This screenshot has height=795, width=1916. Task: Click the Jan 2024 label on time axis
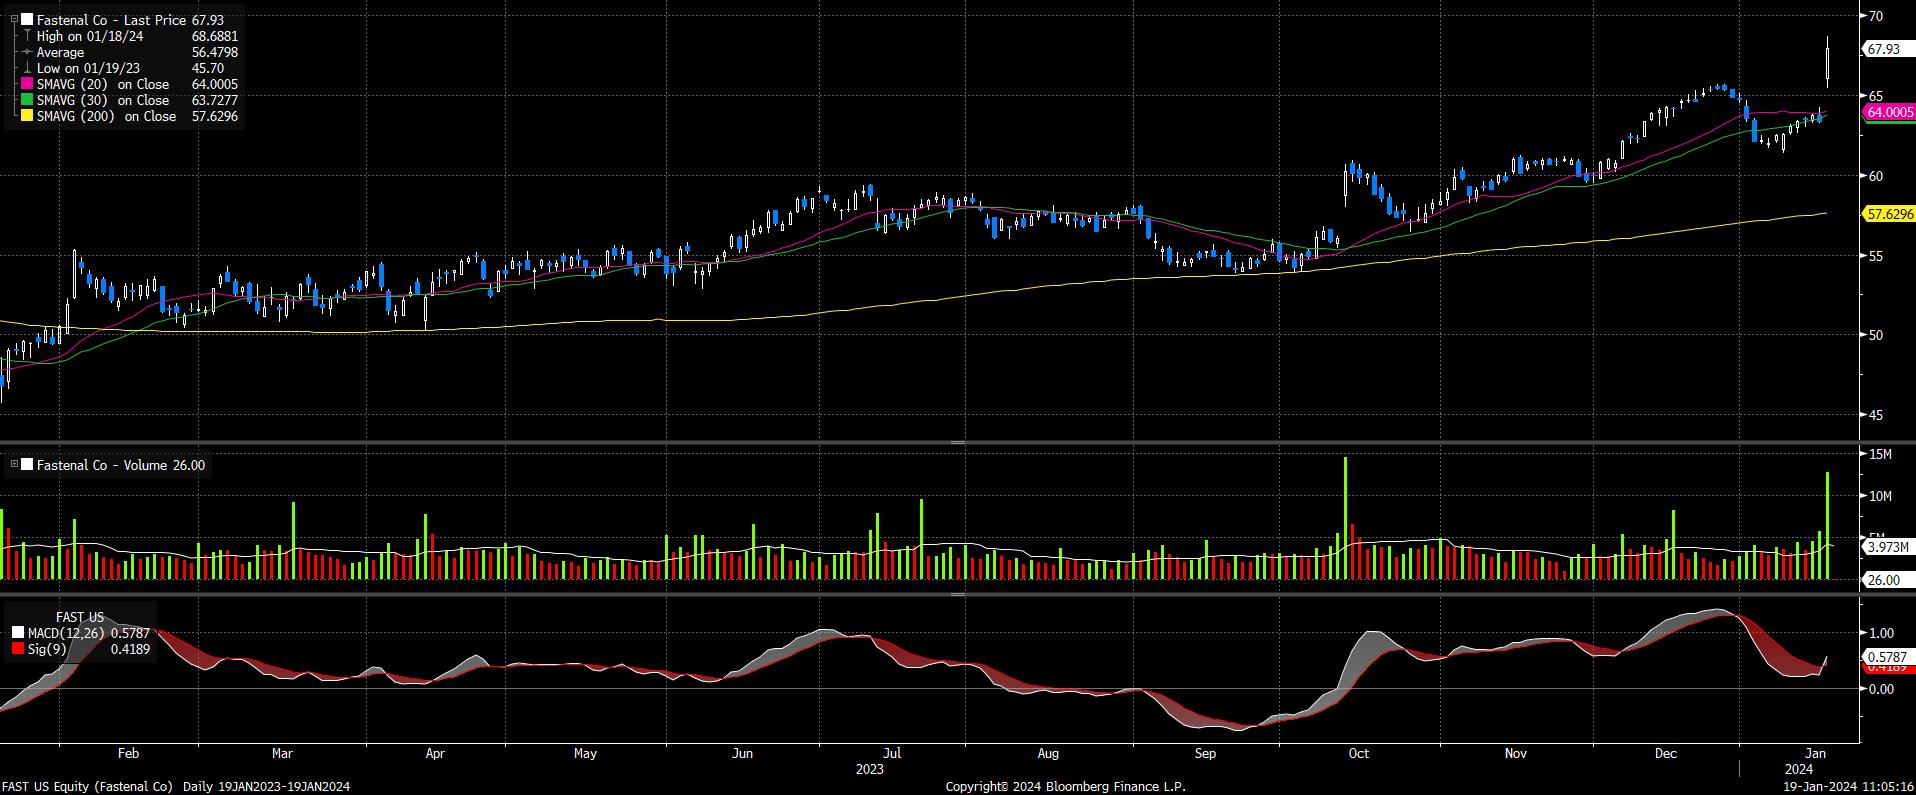pyautogui.click(x=1817, y=753)
